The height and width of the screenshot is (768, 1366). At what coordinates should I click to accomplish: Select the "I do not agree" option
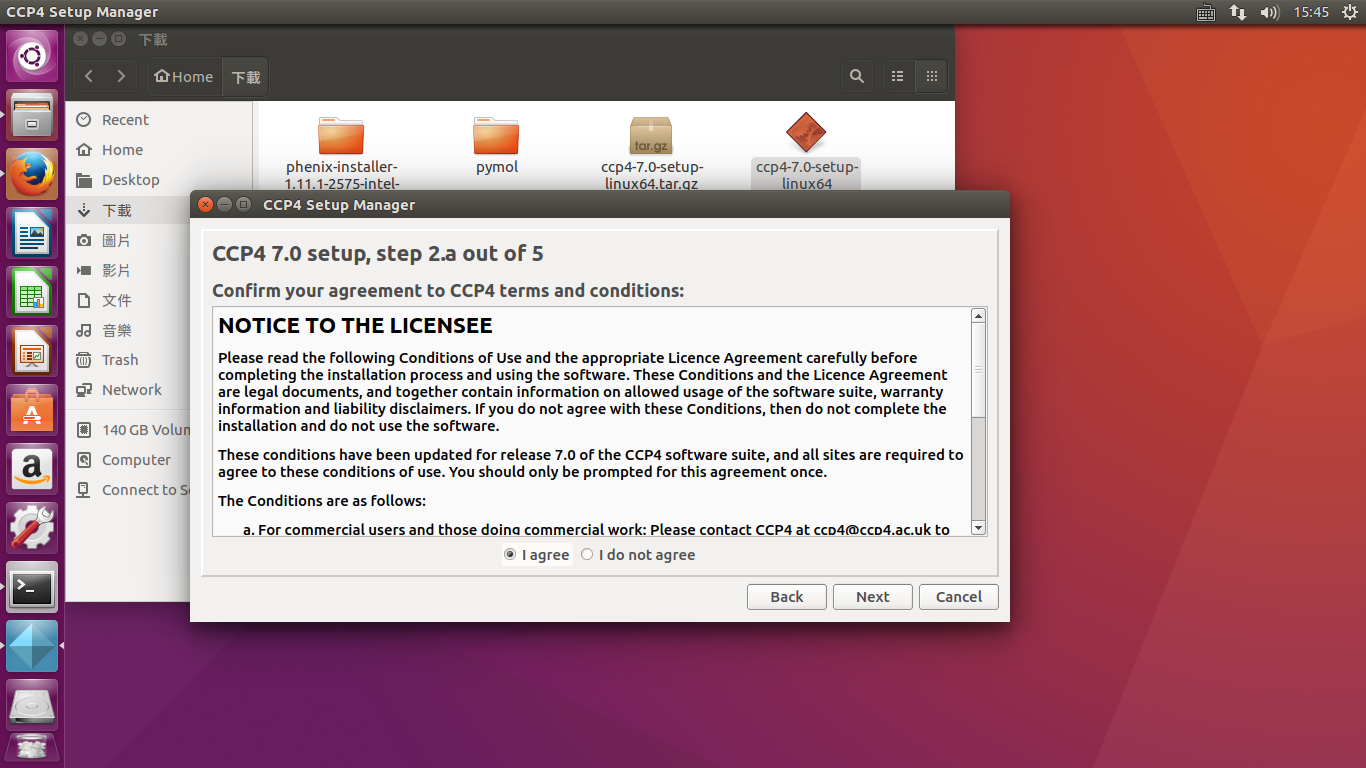(x=587, y=555)
